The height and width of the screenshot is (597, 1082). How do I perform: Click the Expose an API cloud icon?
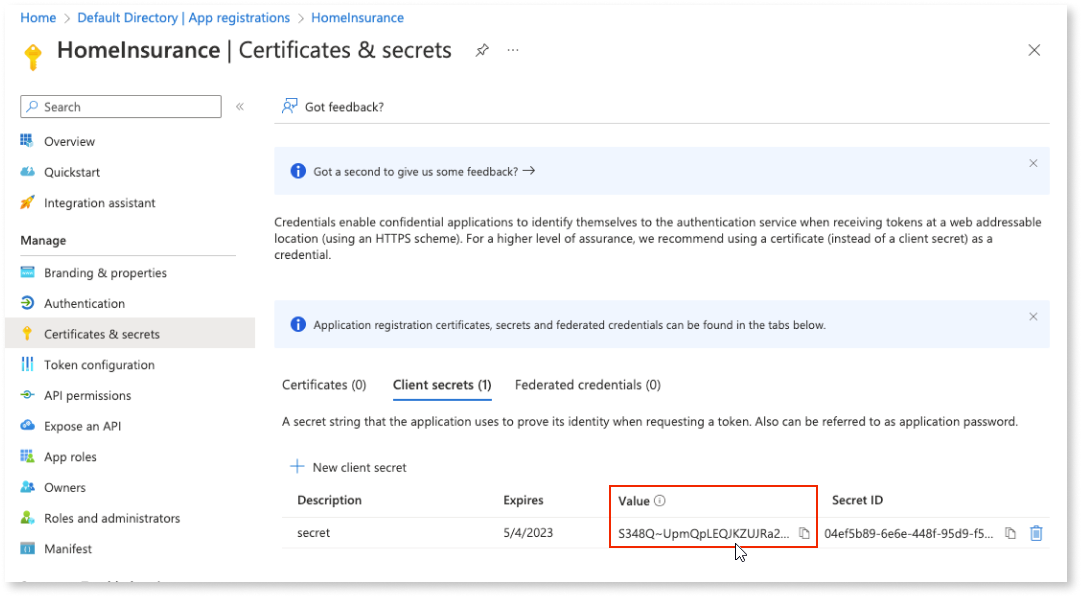coord(27,425)
